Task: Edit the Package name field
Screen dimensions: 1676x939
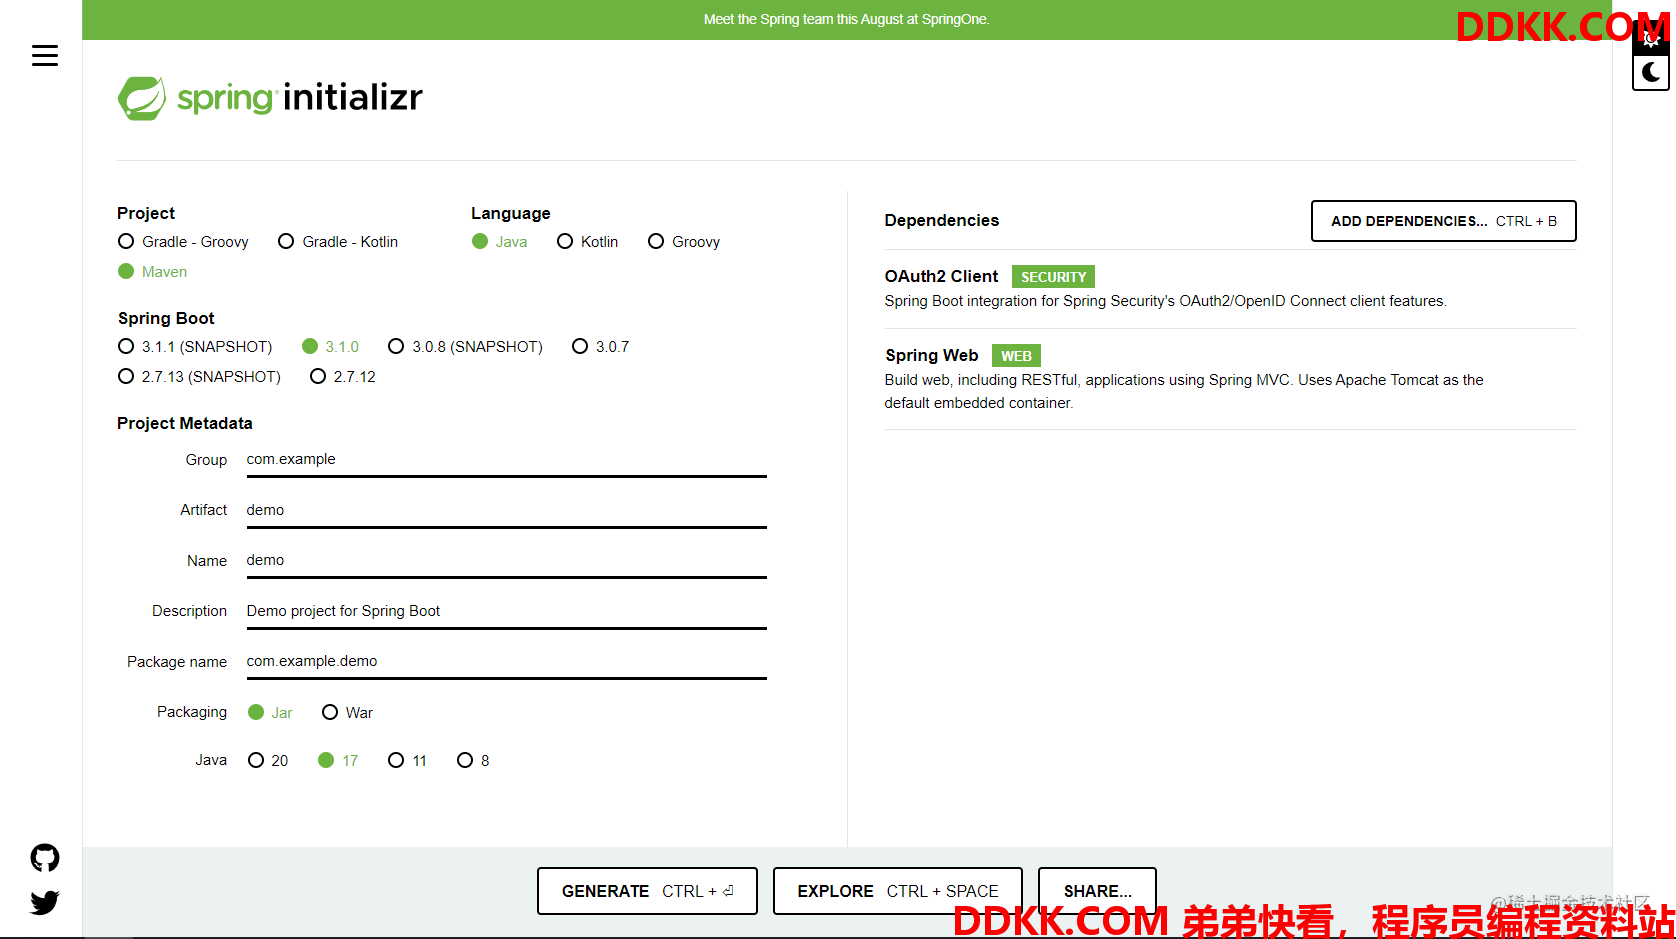Action: 506,662
